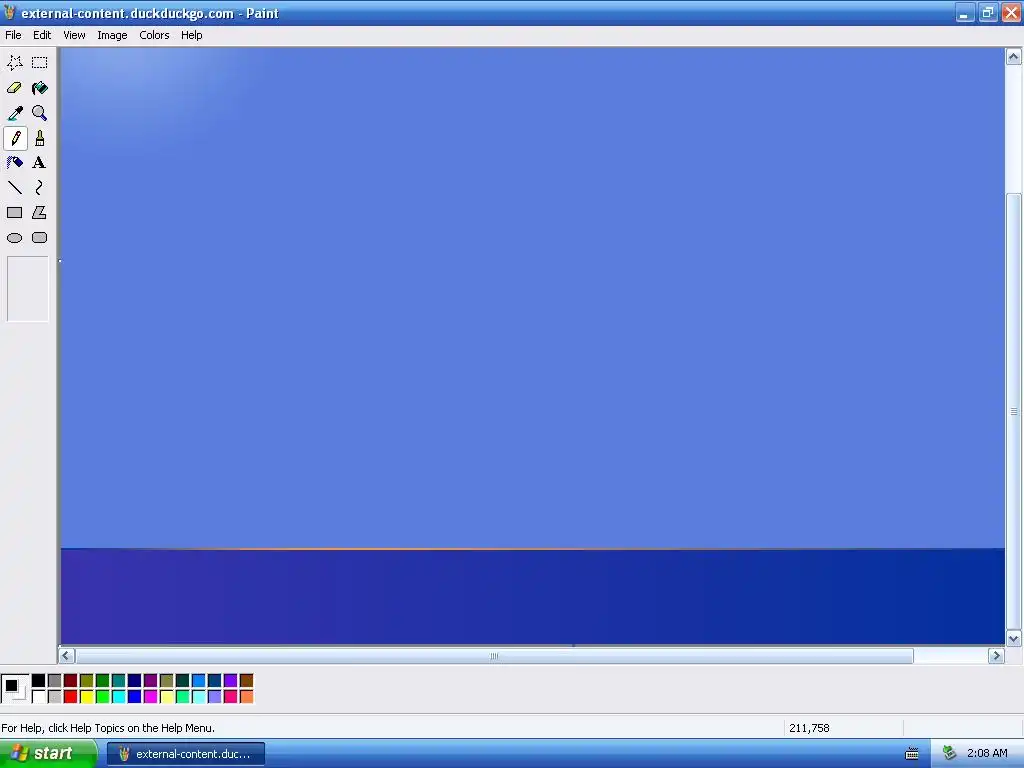The height and width of the screenshot is (768, 1024).
Task: Open the Help menu
Action: (191, 35)
